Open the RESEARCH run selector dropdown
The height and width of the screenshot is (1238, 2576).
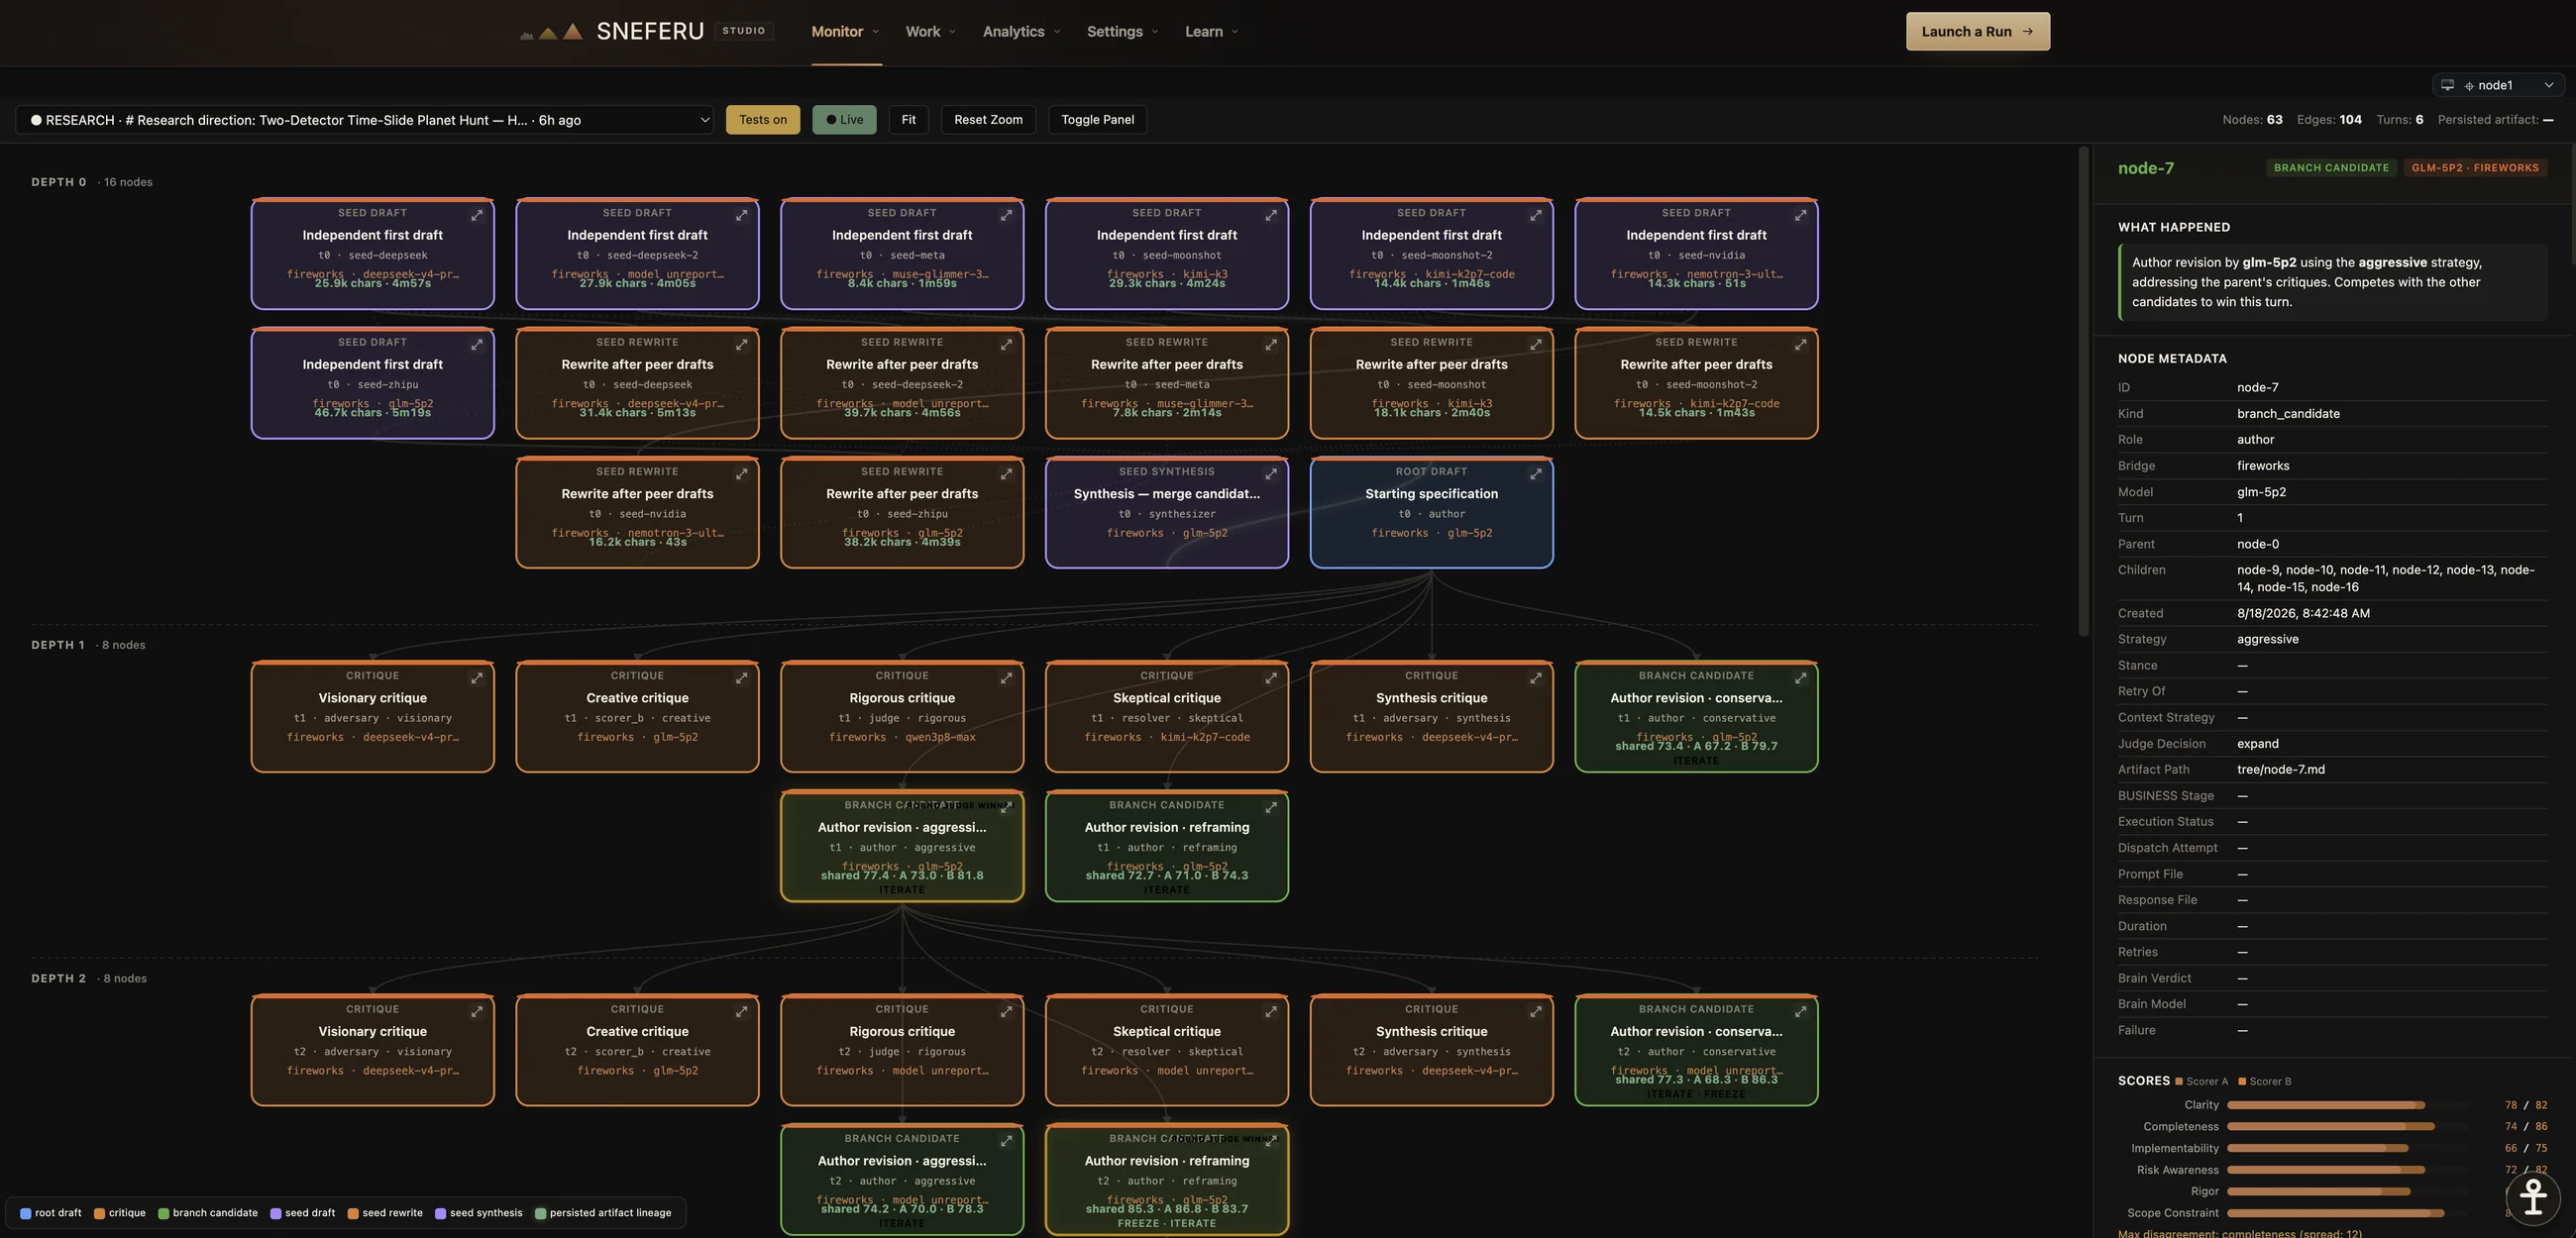[x=365, y=120]
